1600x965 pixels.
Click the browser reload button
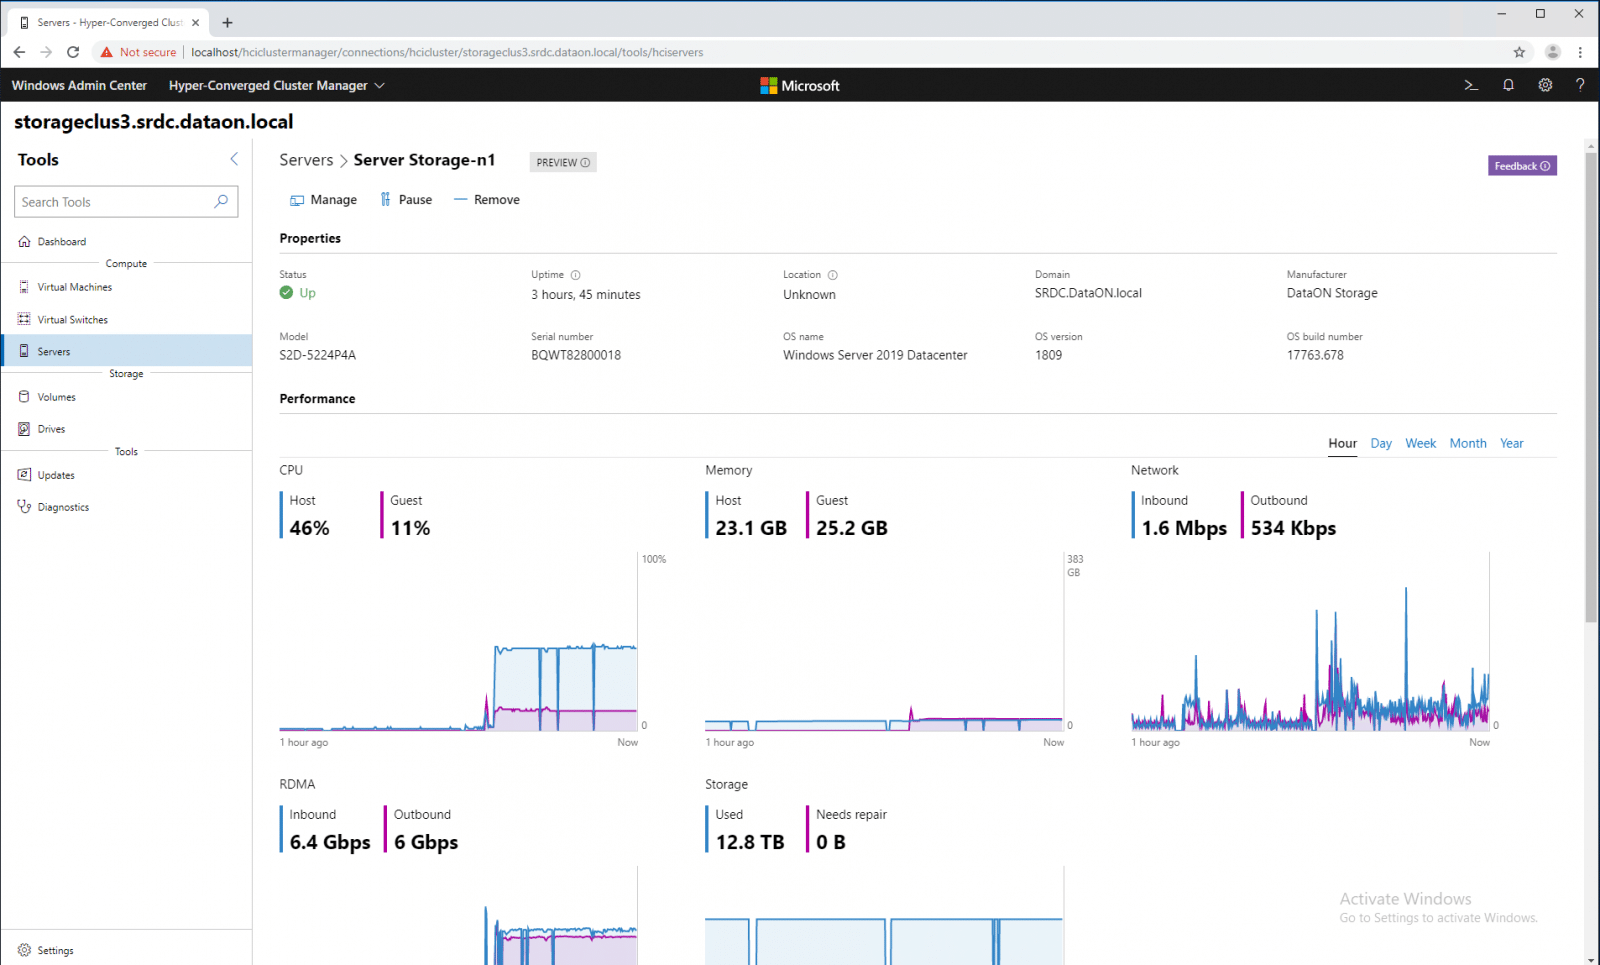pos(72,52)
